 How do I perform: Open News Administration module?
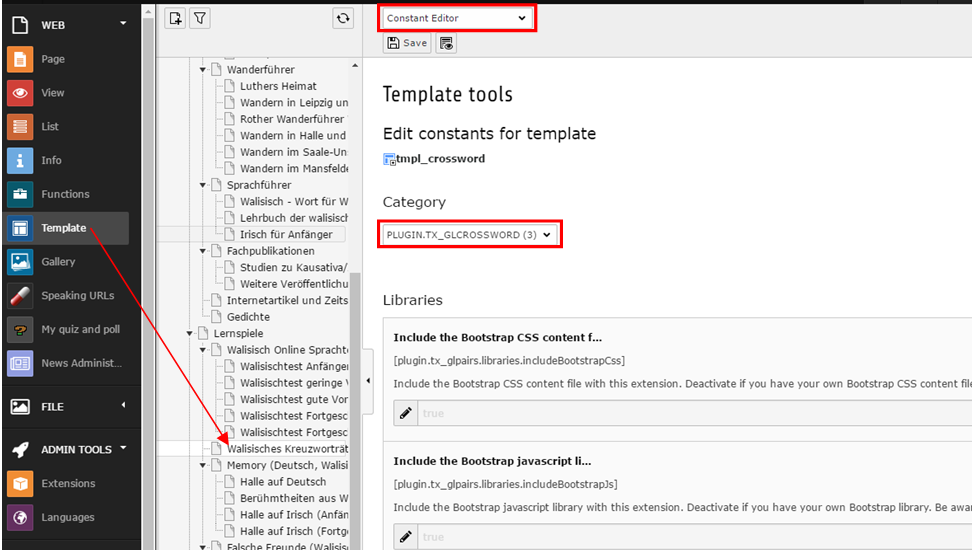pyautogui.click(x=66, y=363)
